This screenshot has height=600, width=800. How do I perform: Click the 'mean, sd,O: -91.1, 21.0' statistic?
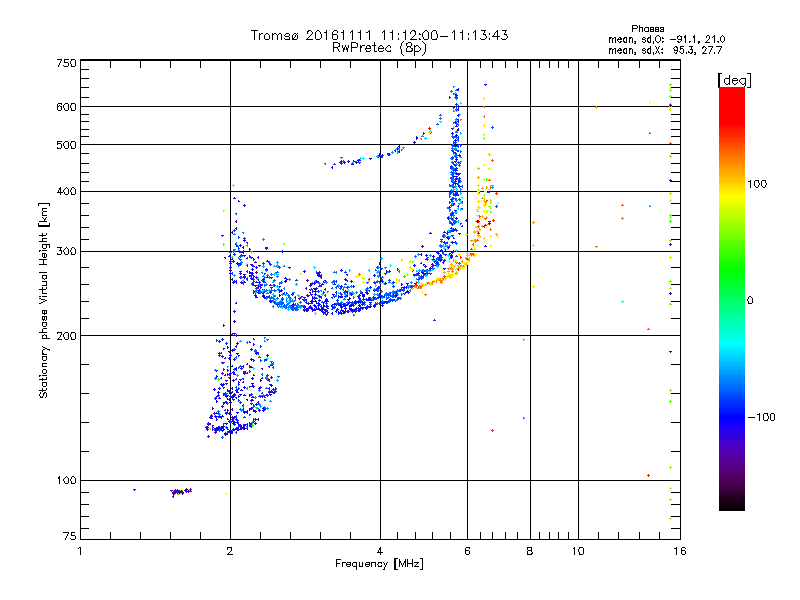tap(666, 39)
